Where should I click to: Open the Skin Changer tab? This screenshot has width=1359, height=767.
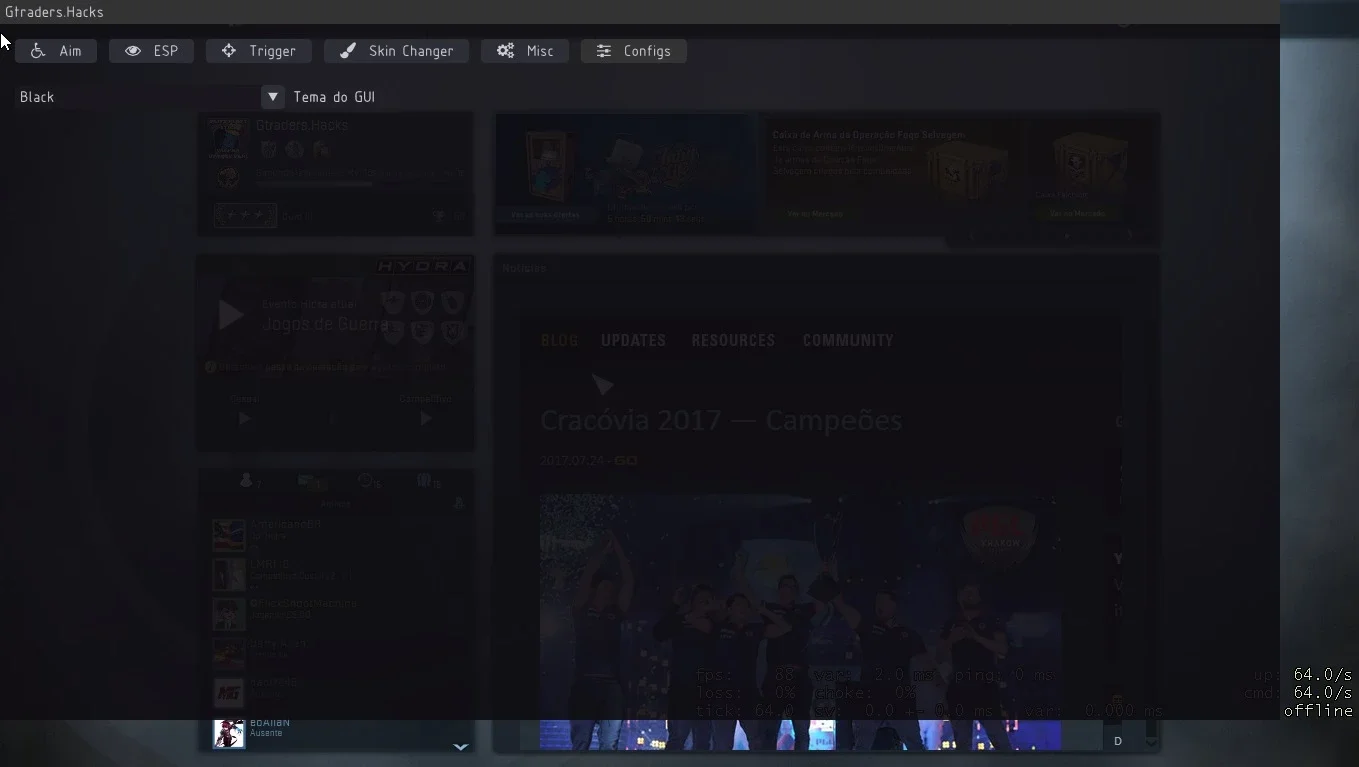(396, 51)
